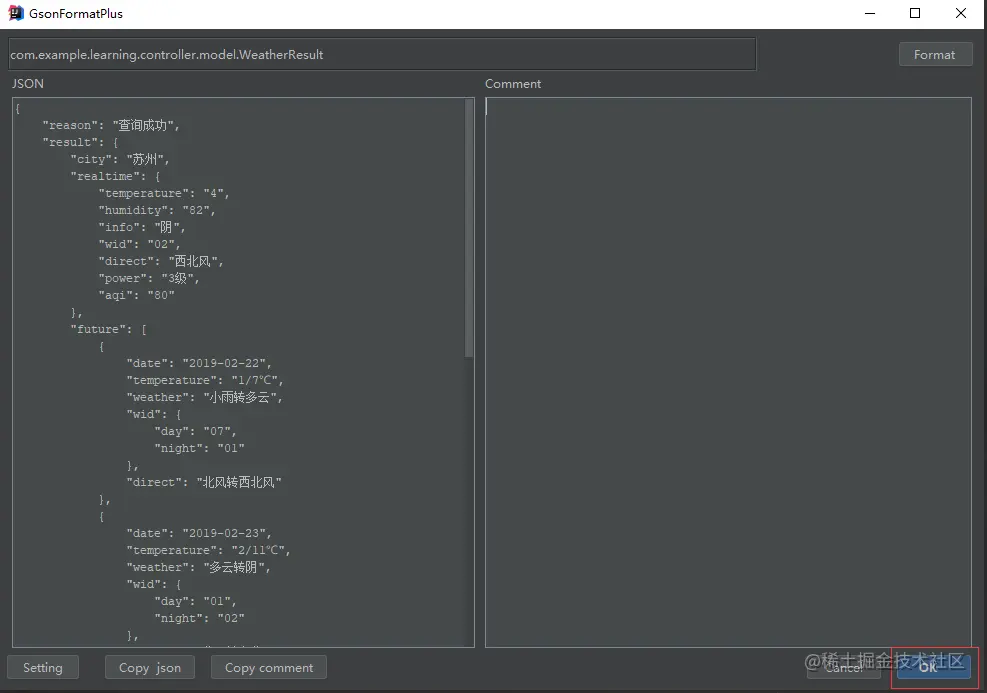
Task: Click the "temperature": "1/7℃" line
Action: point(205,380)
